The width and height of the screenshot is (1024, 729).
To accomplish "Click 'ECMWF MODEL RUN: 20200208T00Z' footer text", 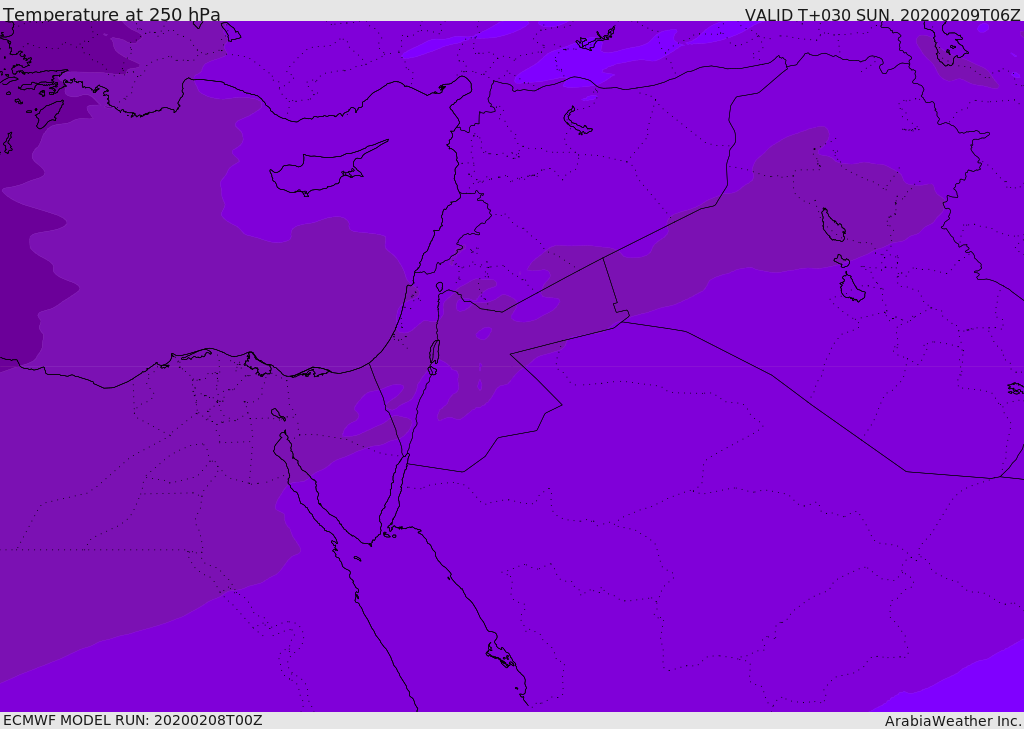I will (133, 720).
